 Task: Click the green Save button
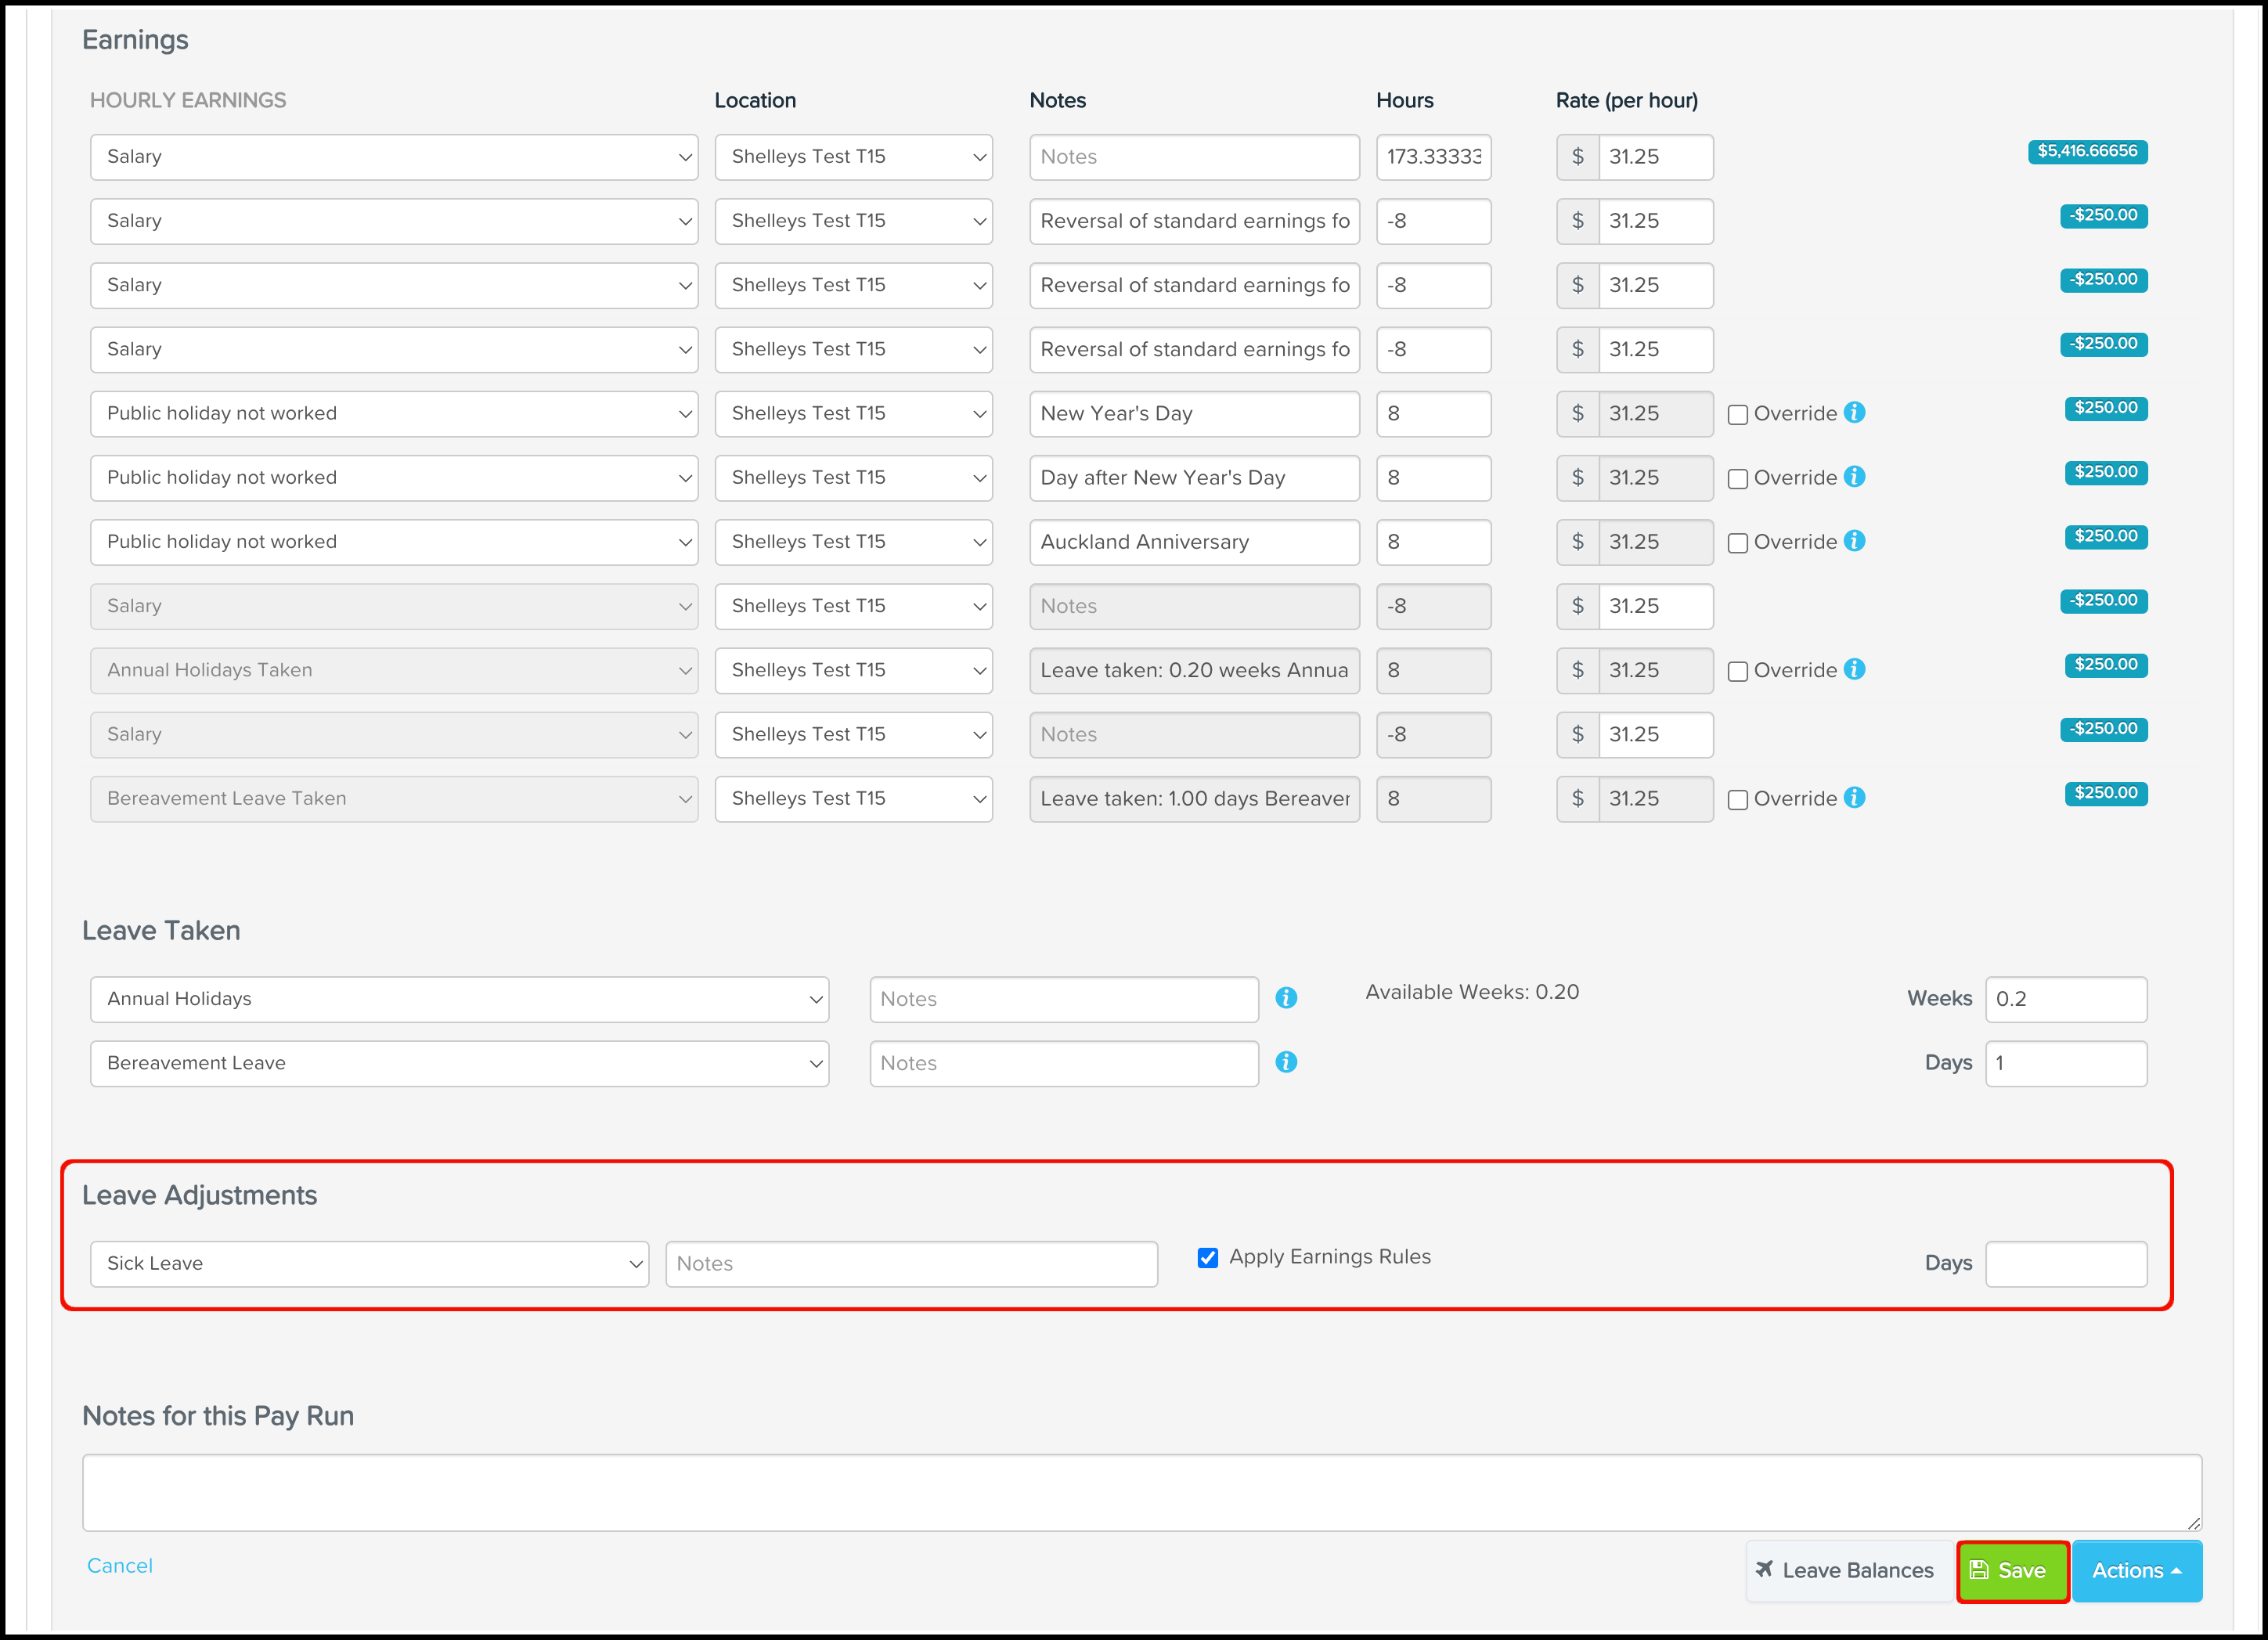(x=2011, y=1570)
